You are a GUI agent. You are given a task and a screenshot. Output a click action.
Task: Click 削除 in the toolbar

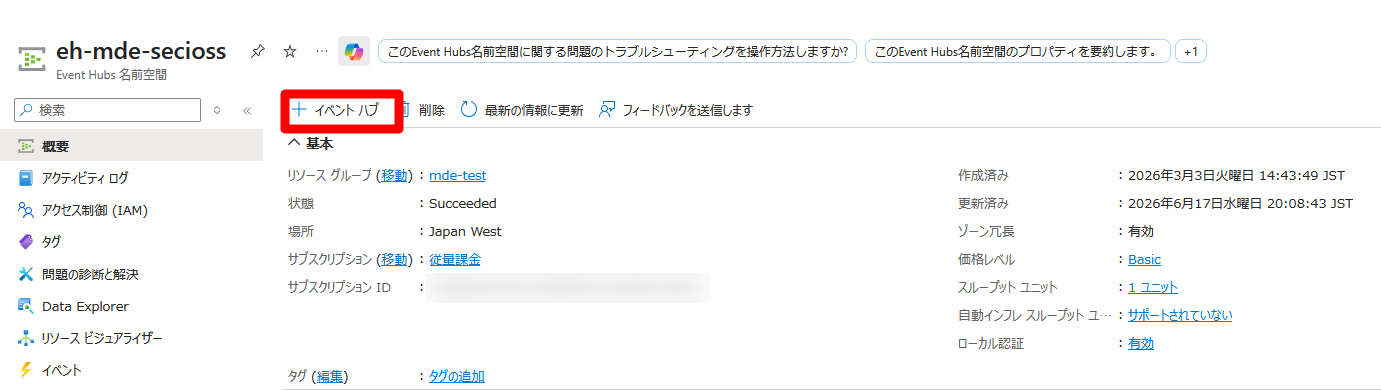[422, 110]
